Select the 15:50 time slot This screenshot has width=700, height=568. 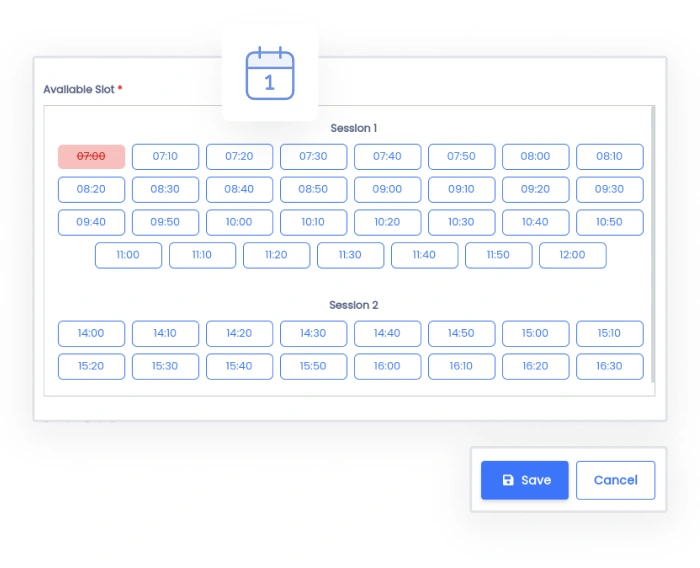pos(313,366)
